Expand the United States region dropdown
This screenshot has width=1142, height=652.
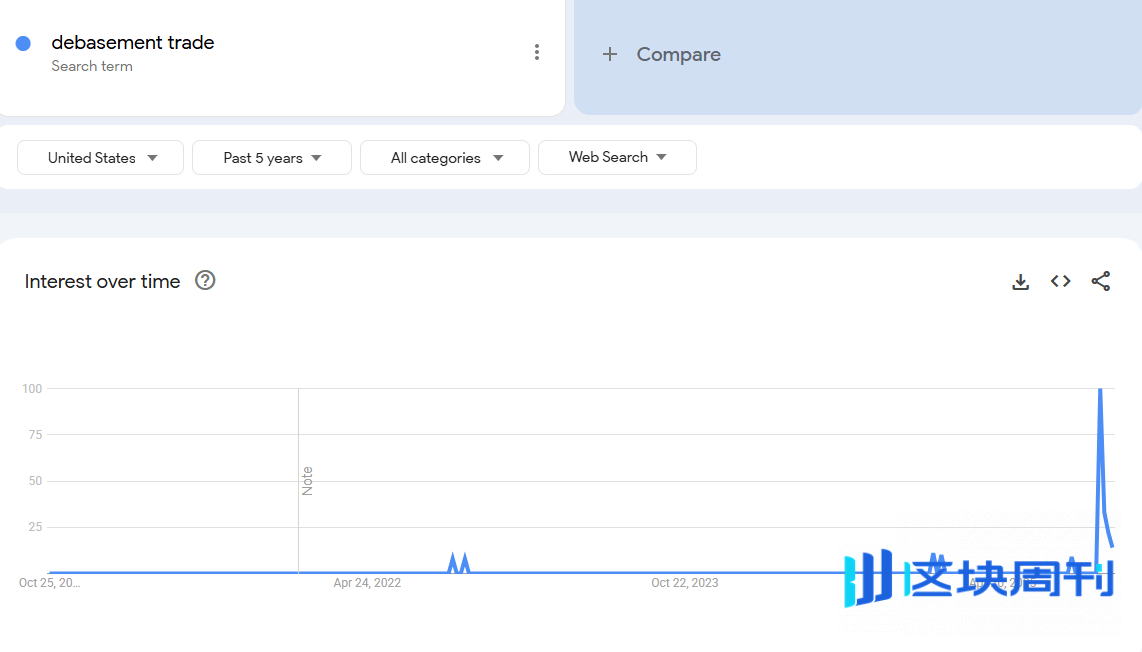pos(101,158)
